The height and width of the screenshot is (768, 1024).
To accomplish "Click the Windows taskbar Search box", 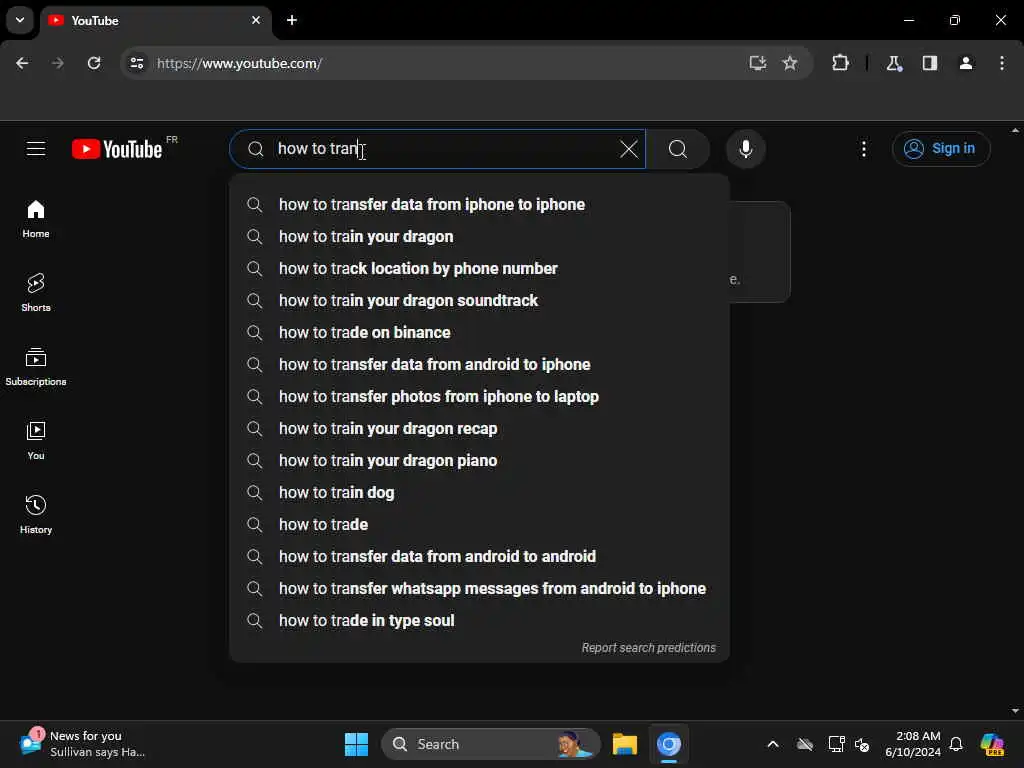I will [491, 744].
